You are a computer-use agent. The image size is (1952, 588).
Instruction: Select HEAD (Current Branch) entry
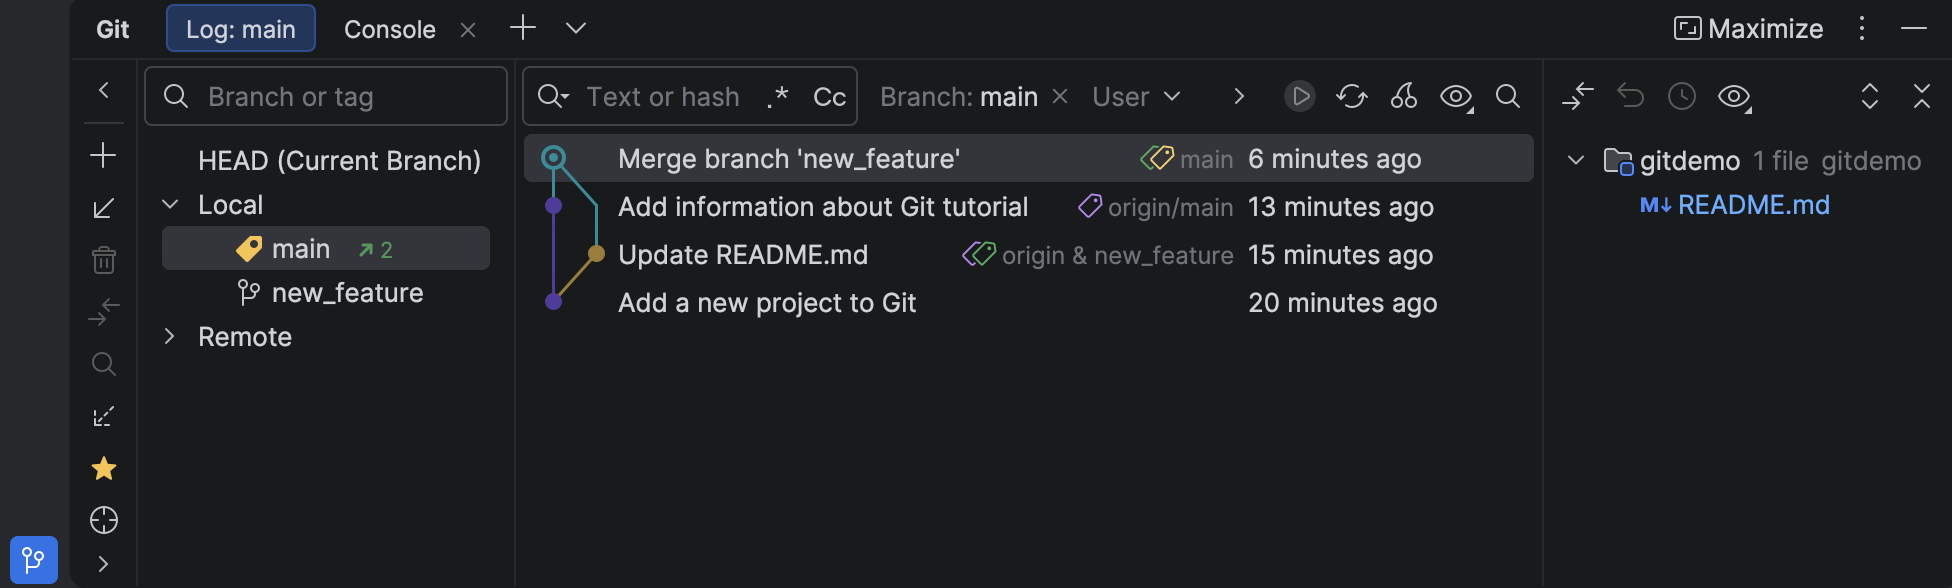(x=339, y=161)
